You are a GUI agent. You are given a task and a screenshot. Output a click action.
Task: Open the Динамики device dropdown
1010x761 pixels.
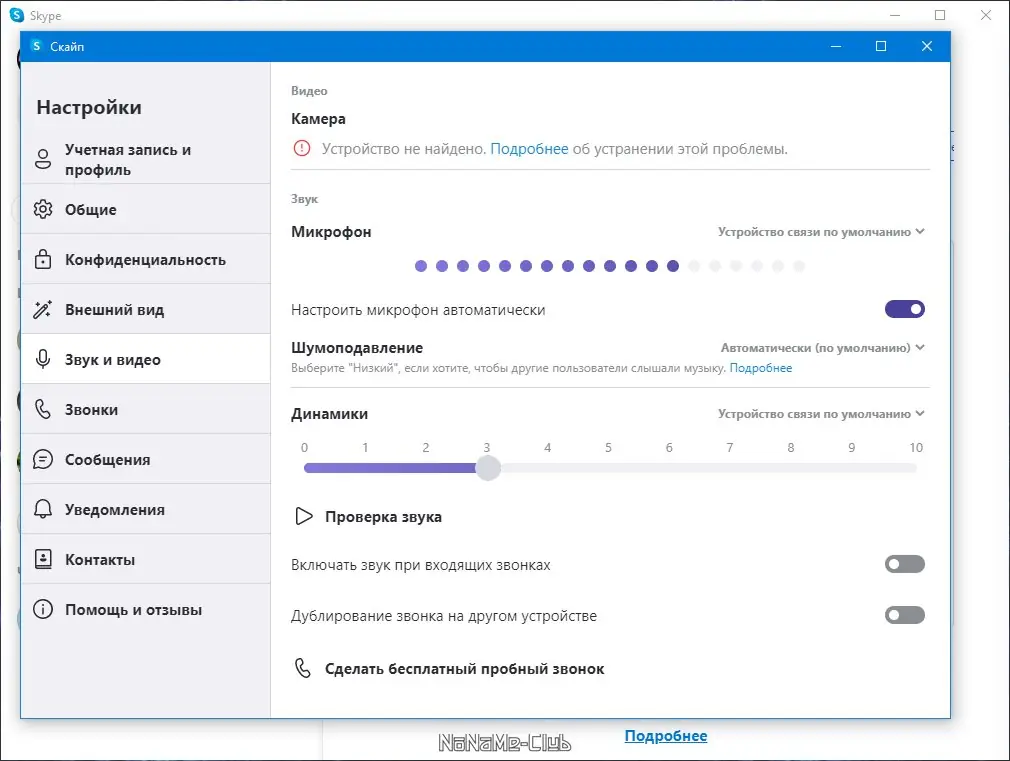coord(821,414)
